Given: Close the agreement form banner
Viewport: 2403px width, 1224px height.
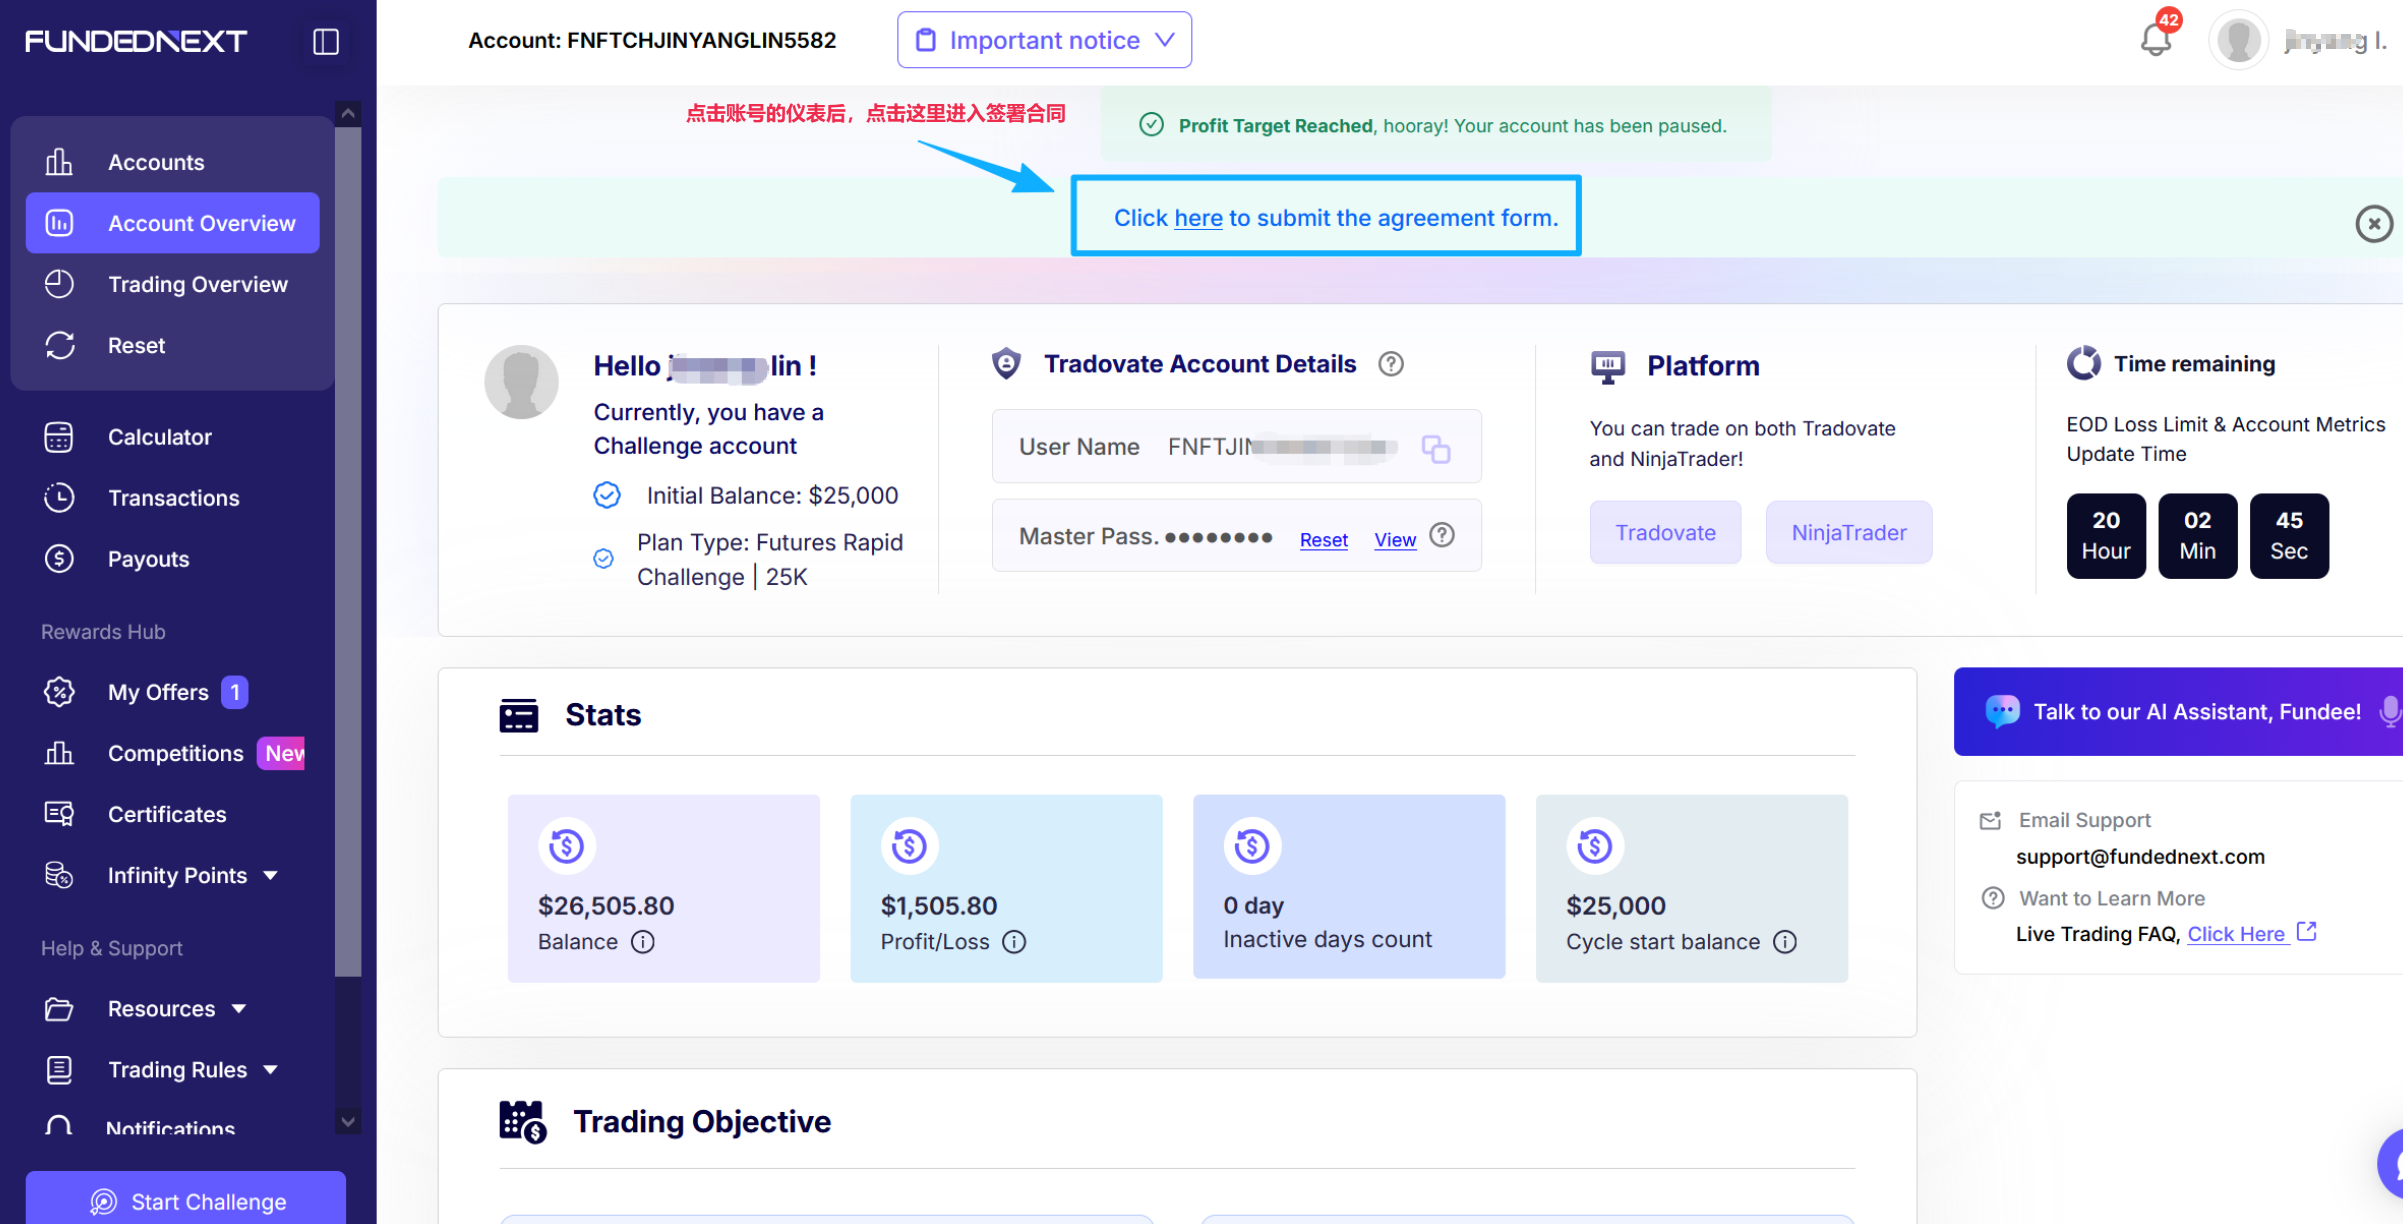Looking at the screenshot, I should pos(2374,223).
